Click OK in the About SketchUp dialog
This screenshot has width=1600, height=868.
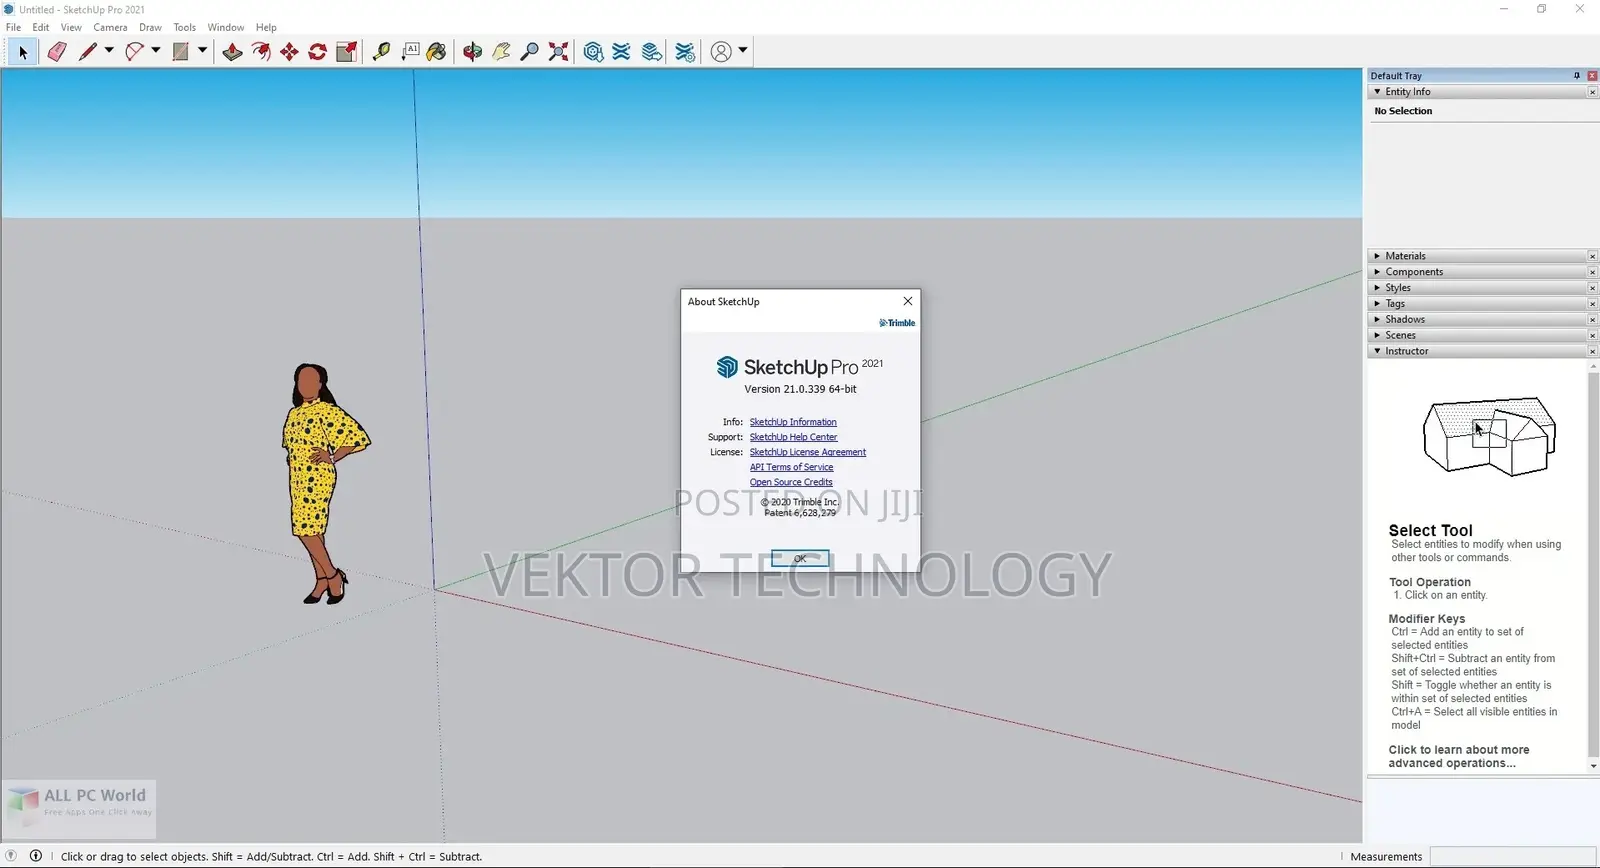click(800, 559)
